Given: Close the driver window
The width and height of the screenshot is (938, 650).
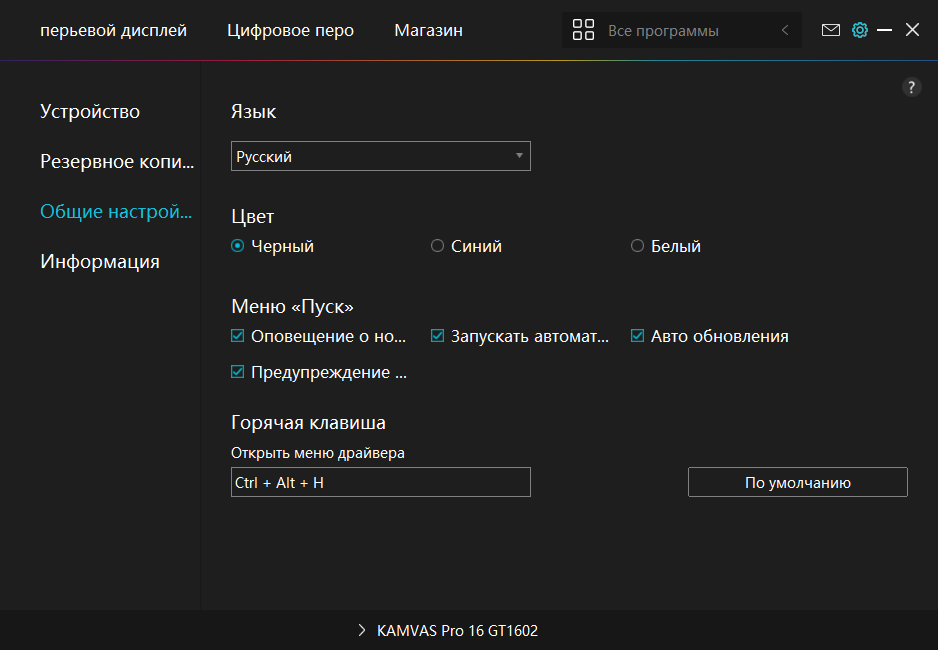Looking at the screenshot, I should coord(912,30).
